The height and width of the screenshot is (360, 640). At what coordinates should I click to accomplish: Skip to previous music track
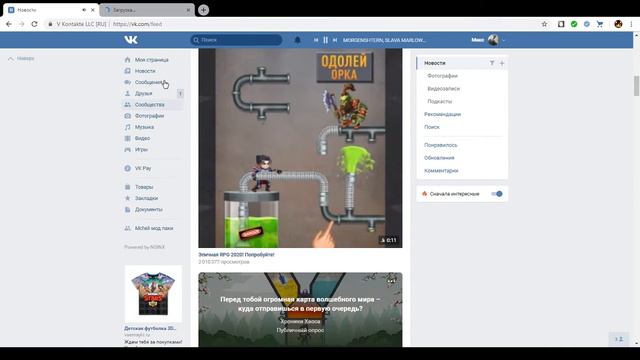(316, 40)
